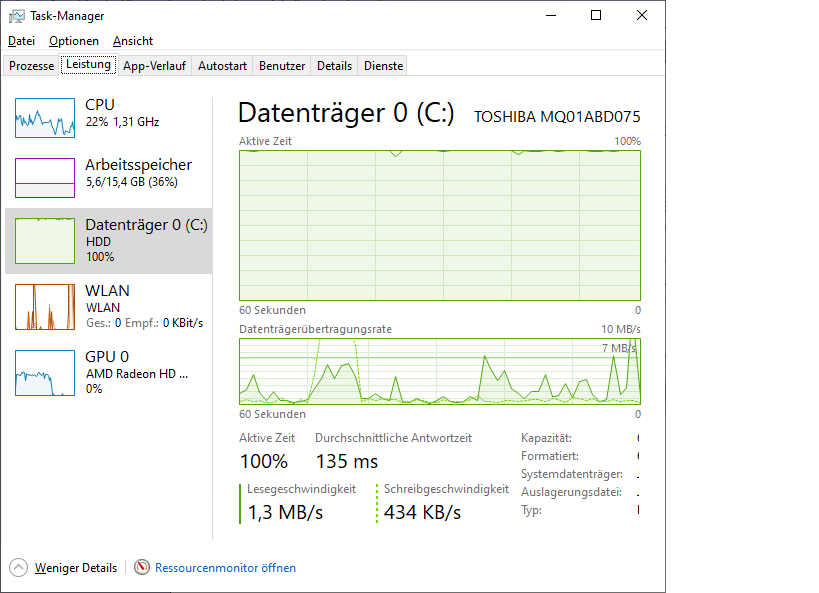Click the Datenträgerübertragungsrate transfer graph
The height and width of the screenshot is (593, 819).
pyautogui.click(x=440, y=371)
